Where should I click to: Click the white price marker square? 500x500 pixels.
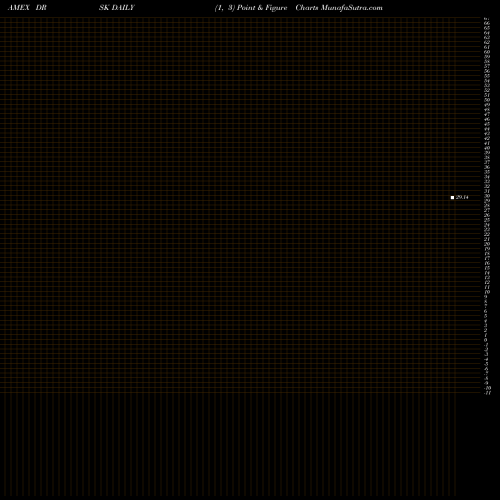(452, 197)
